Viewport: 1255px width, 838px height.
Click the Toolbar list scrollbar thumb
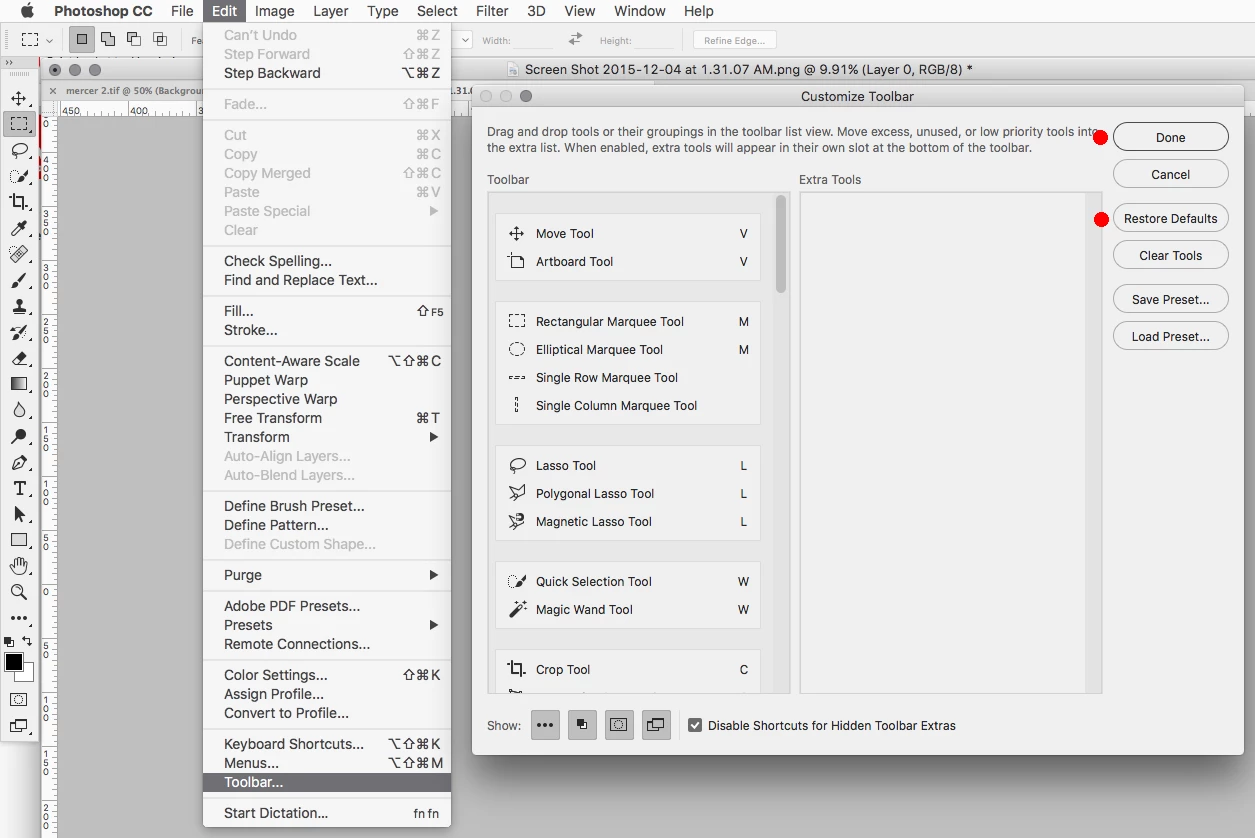click(x=781, y=245)
